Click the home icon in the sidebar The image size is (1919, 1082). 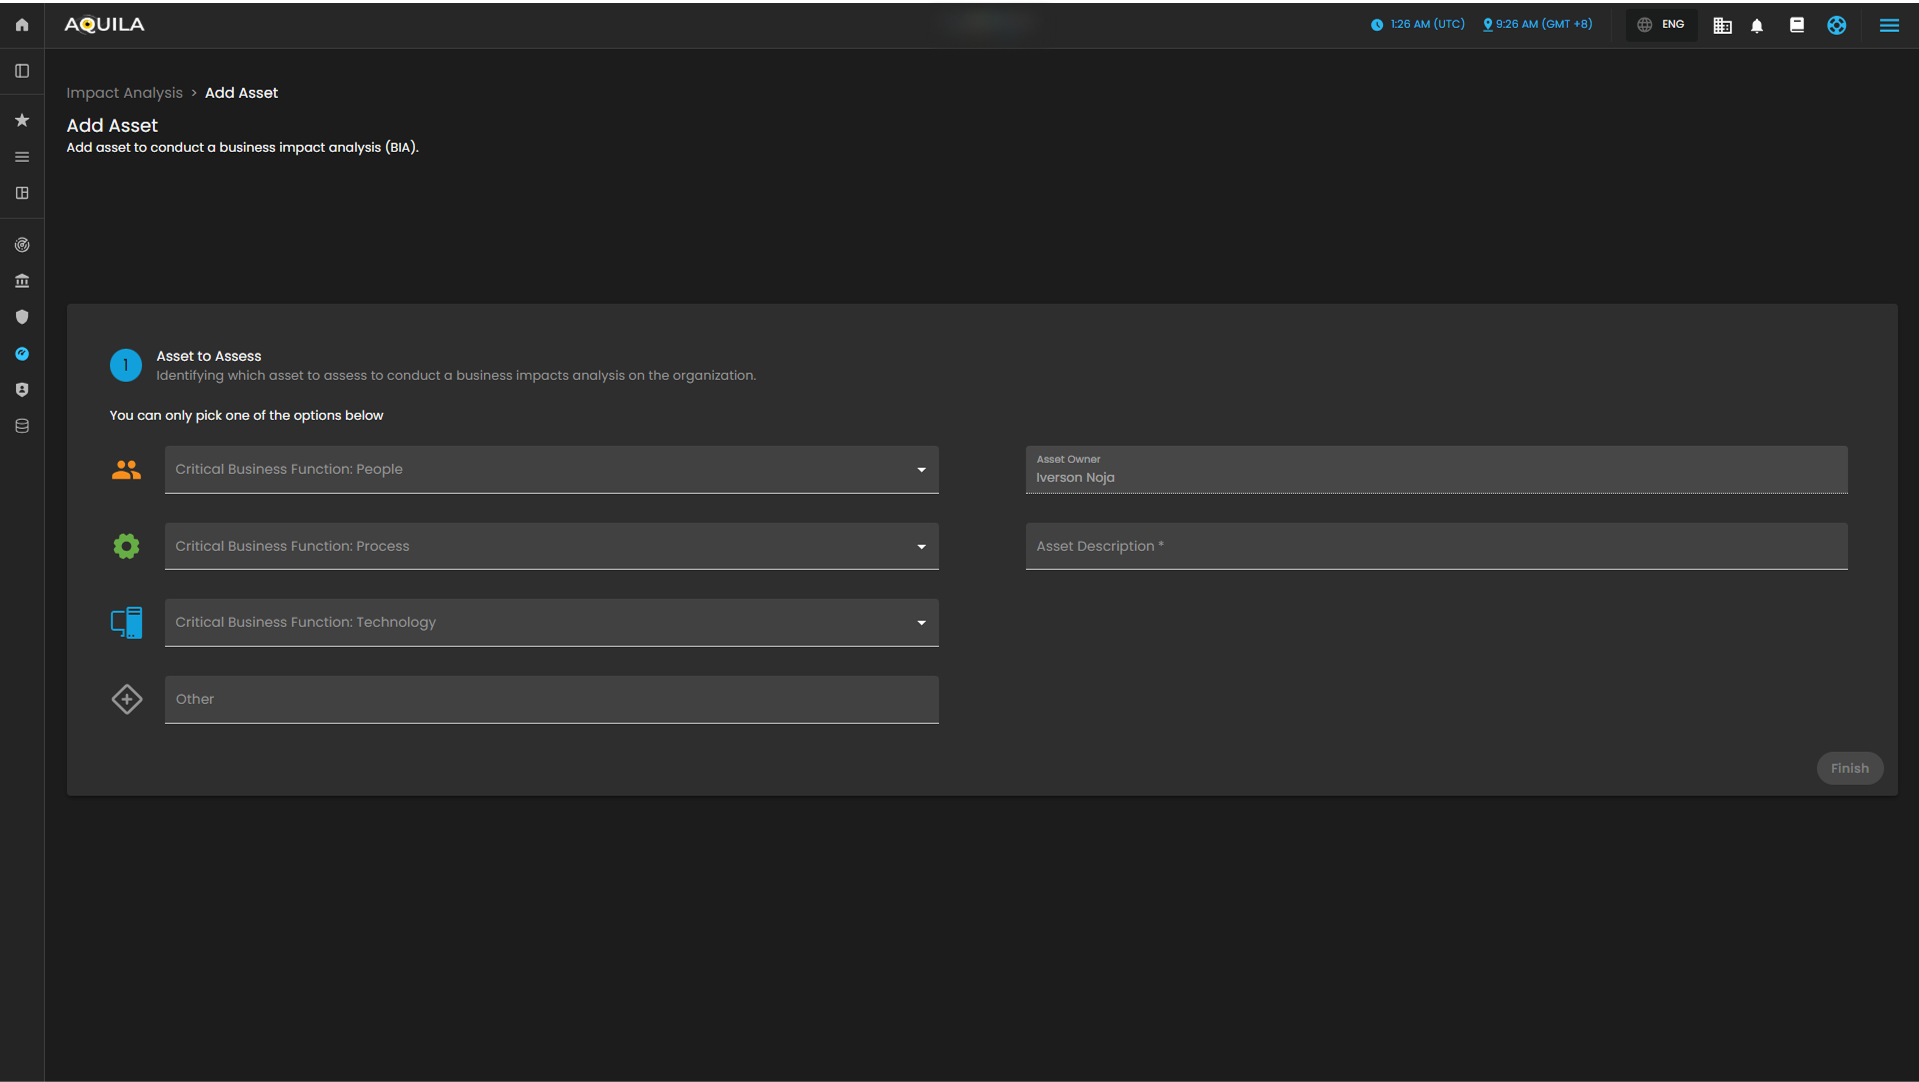pyautogui.click(x=22, y=25)
